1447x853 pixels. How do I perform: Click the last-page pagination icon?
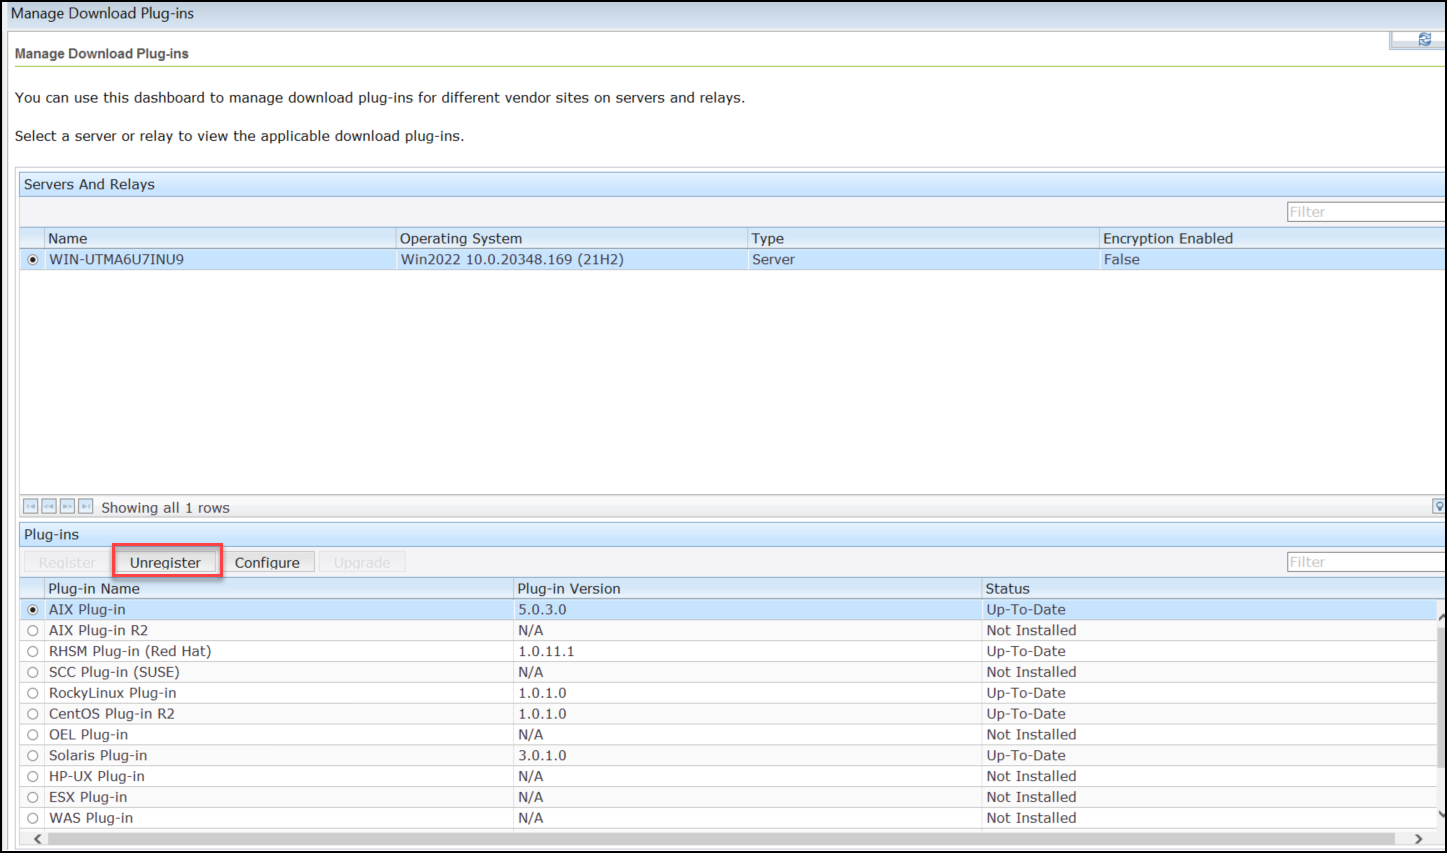(x=86, y=506)
